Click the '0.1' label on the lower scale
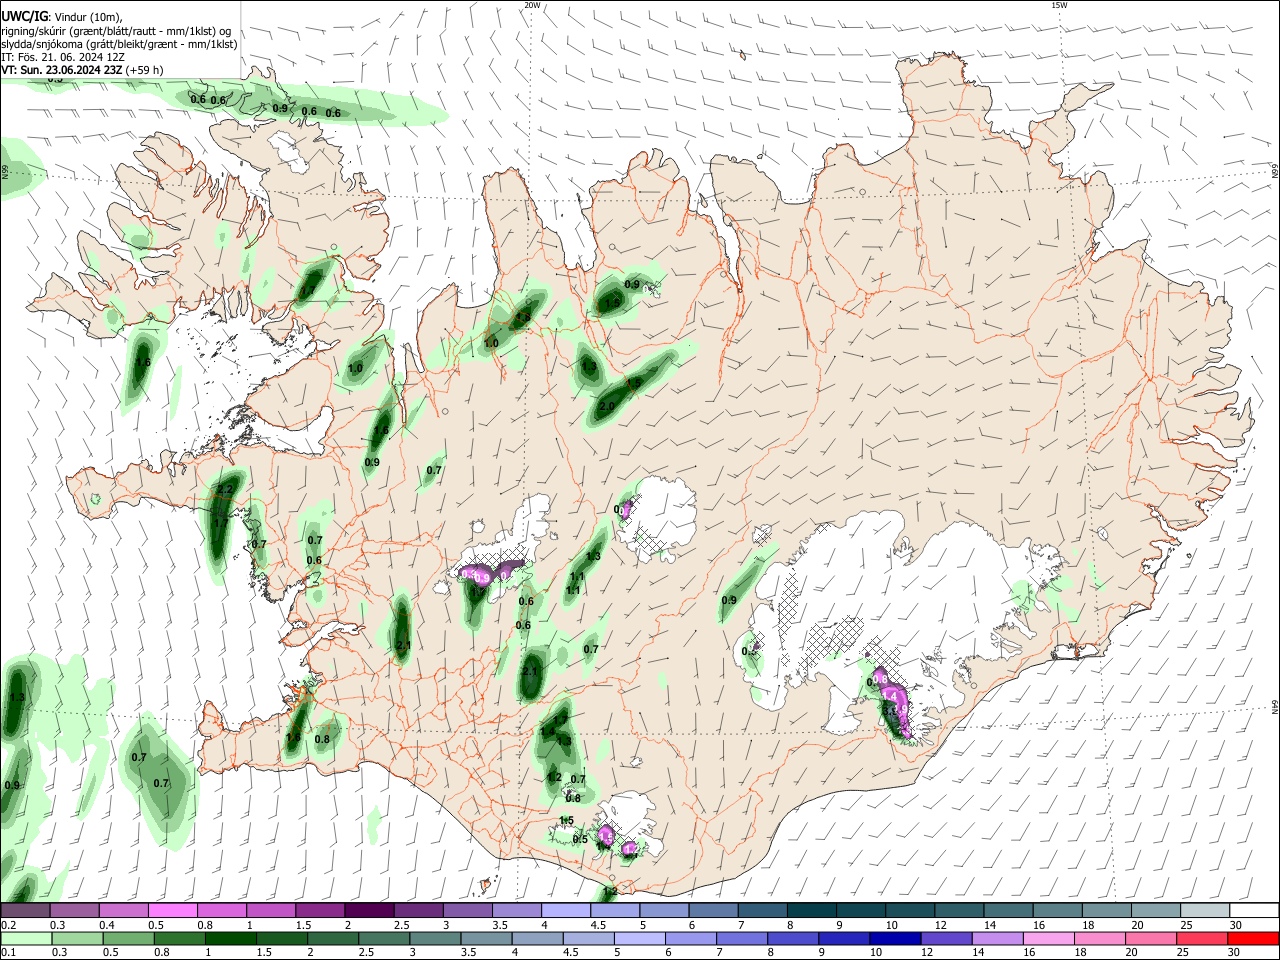The width and height of the screenshot is (1280, 960). point(8,953)
